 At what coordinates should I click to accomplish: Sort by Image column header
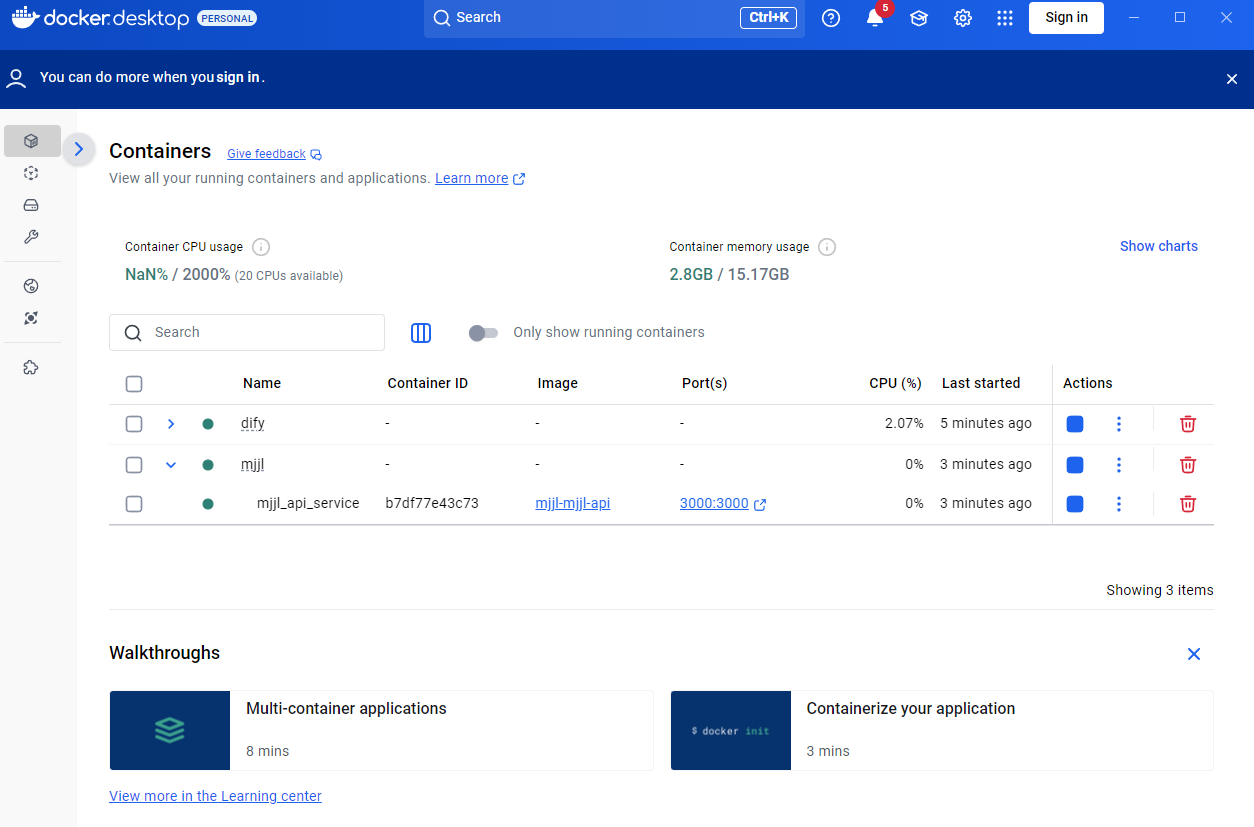pyautogui.click(x=558, y=383)
